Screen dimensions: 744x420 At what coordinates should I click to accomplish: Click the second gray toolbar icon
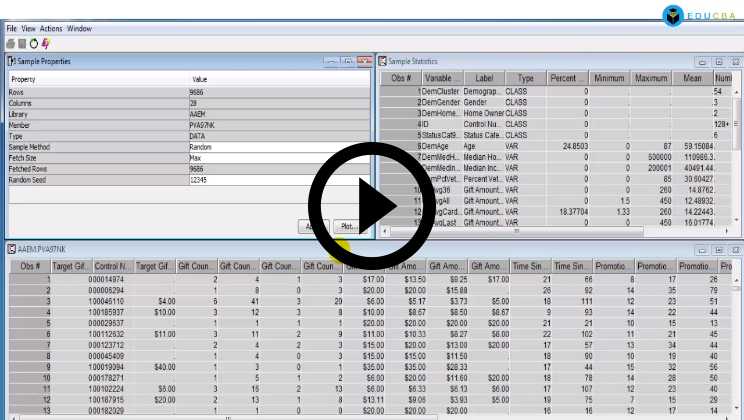(x=23, y=43)
